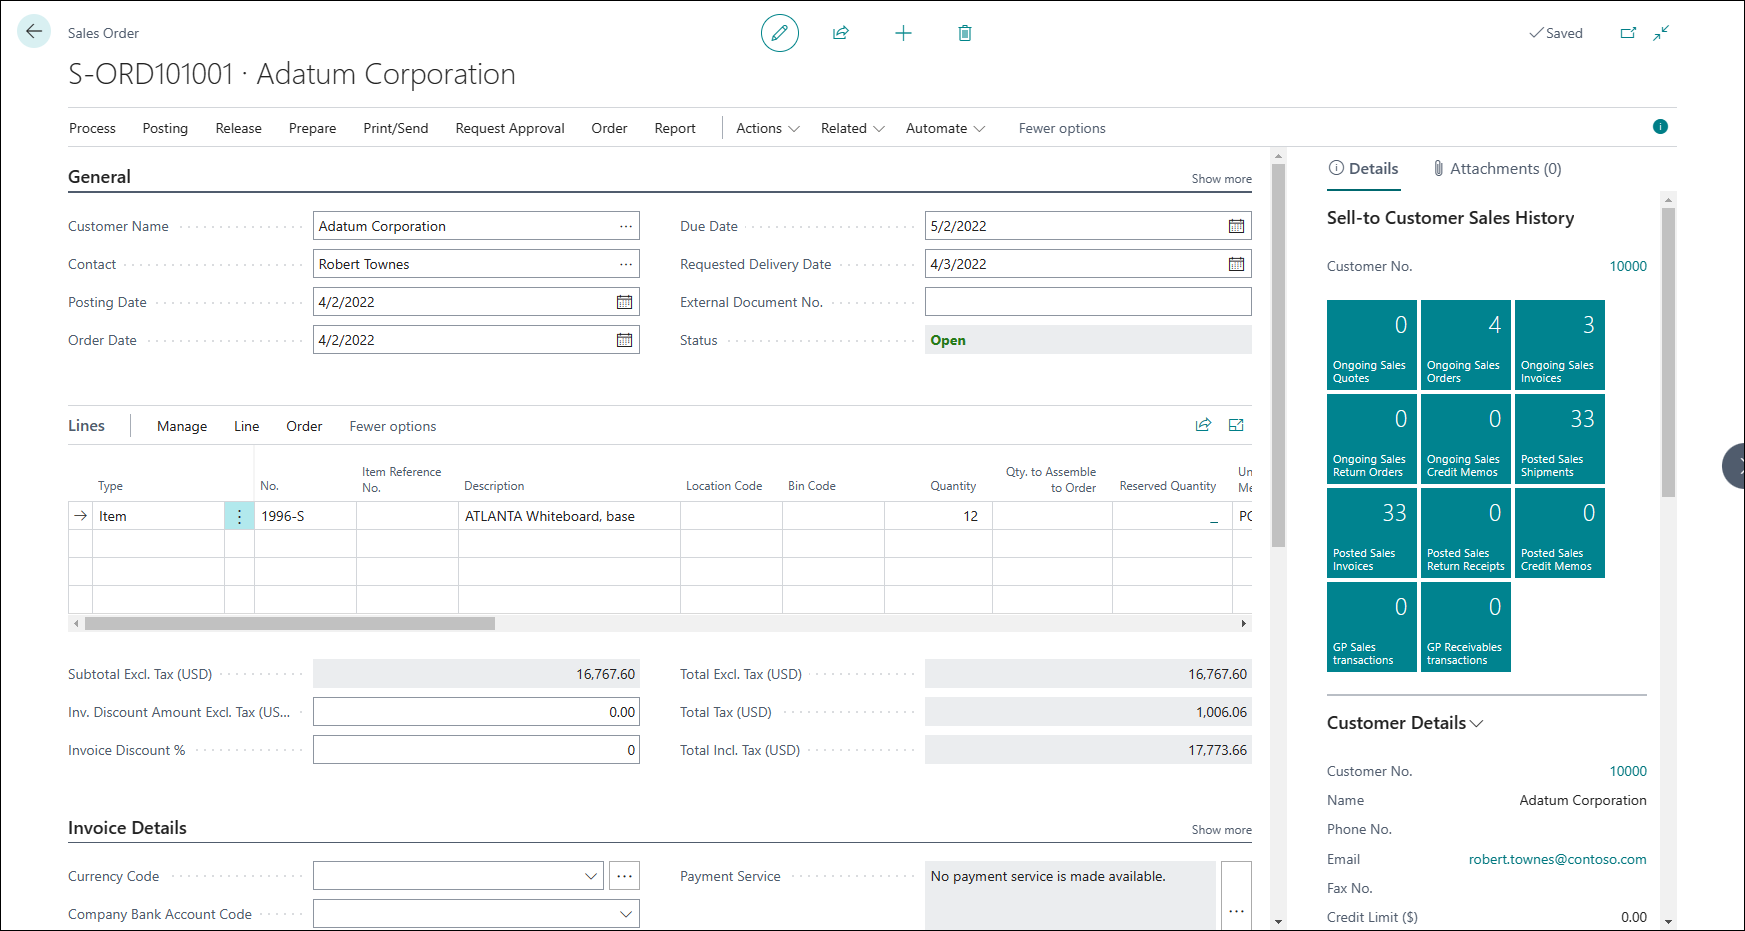
Task: Open the Posting Date calendar picker
Action: pyautogui.click(x=625, y=302)
